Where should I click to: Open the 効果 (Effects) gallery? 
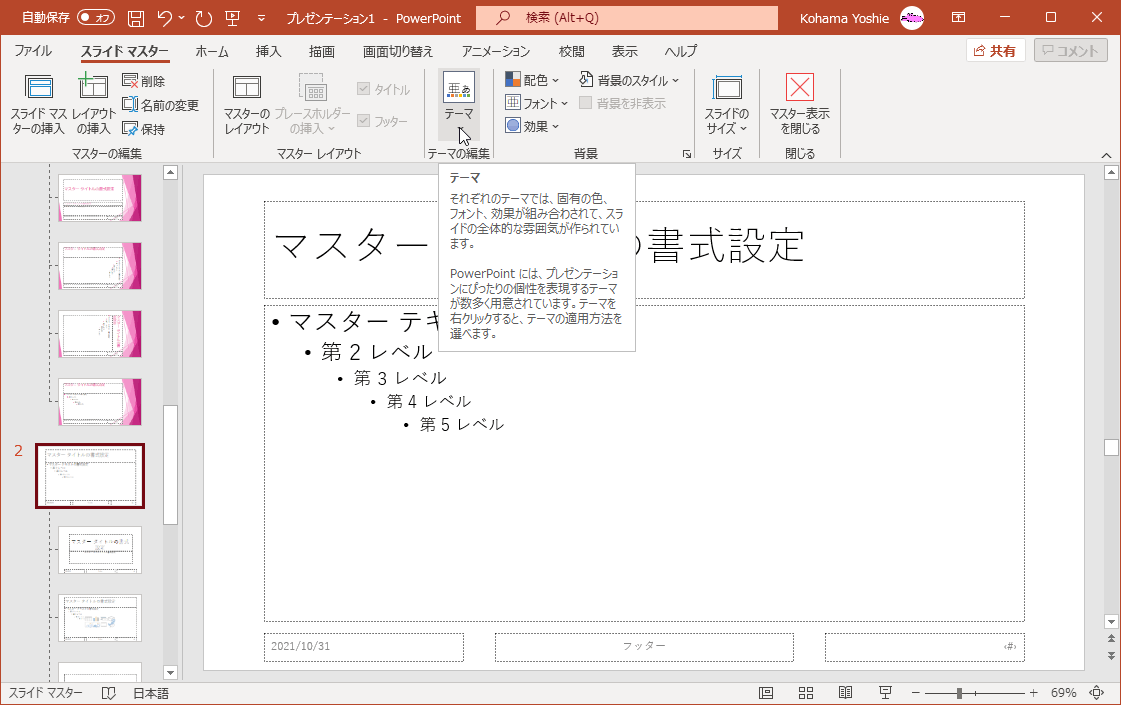(531, 126)
